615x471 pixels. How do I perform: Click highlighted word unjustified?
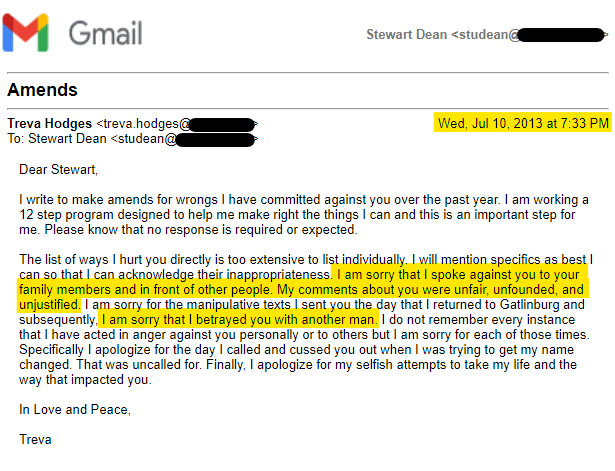pos(48,303)
